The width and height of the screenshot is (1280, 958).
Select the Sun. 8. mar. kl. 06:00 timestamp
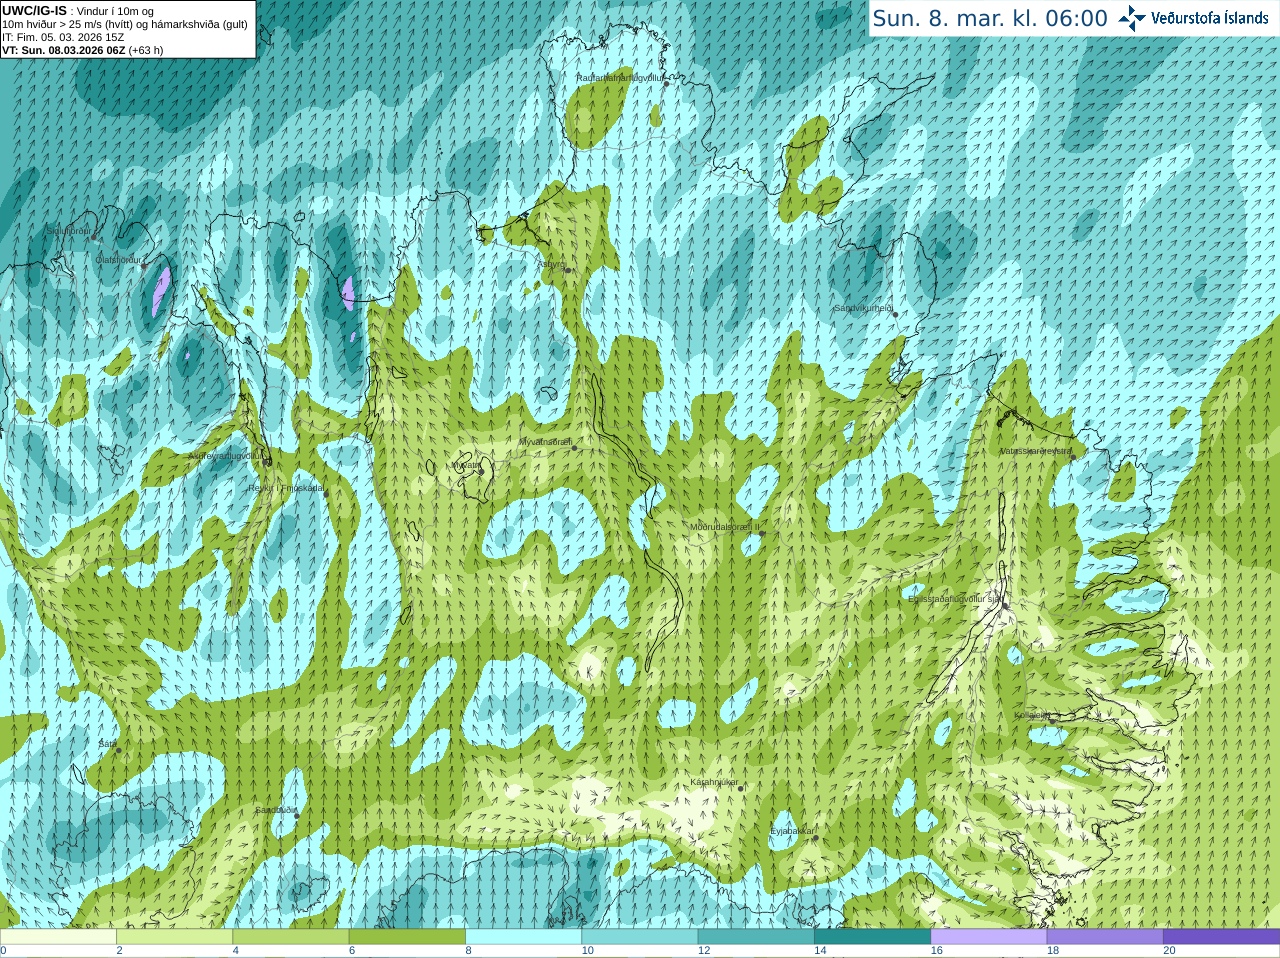990,18
